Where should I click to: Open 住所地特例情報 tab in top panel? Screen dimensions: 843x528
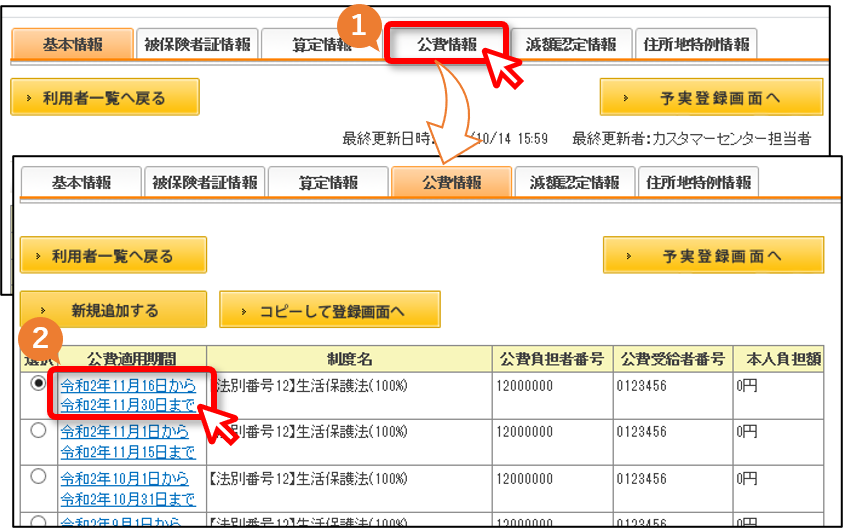(x=696, y=44)
